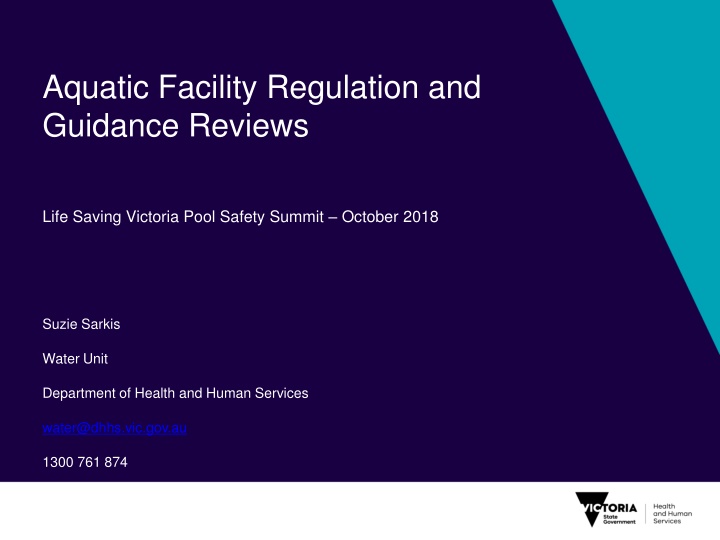The width and height of the screenshot is (720, 540).
Task: Click the 'Guidance Reviews' title line
Action: (175, 127)
